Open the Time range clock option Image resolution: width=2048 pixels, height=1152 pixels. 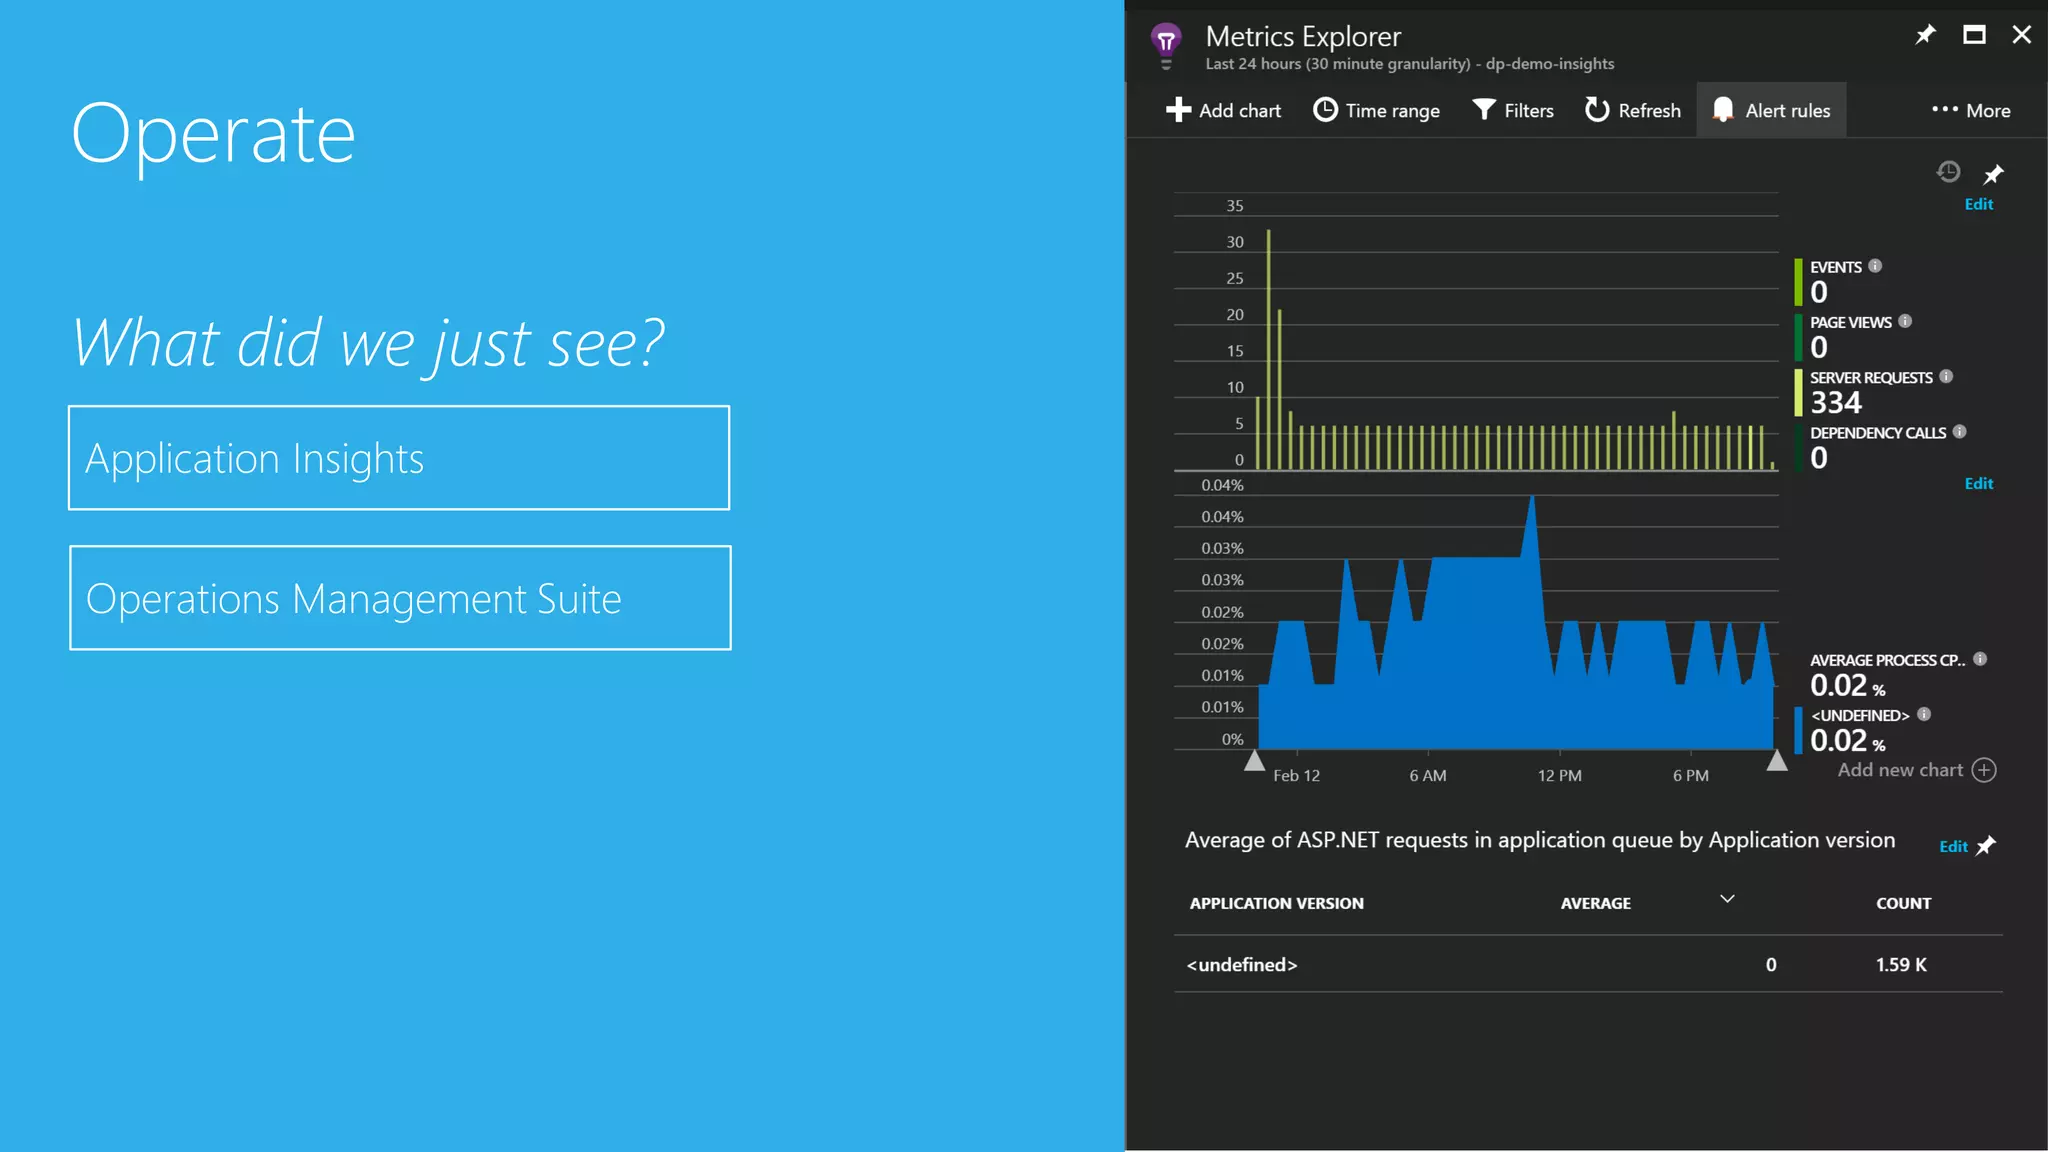click(1377, 110)
